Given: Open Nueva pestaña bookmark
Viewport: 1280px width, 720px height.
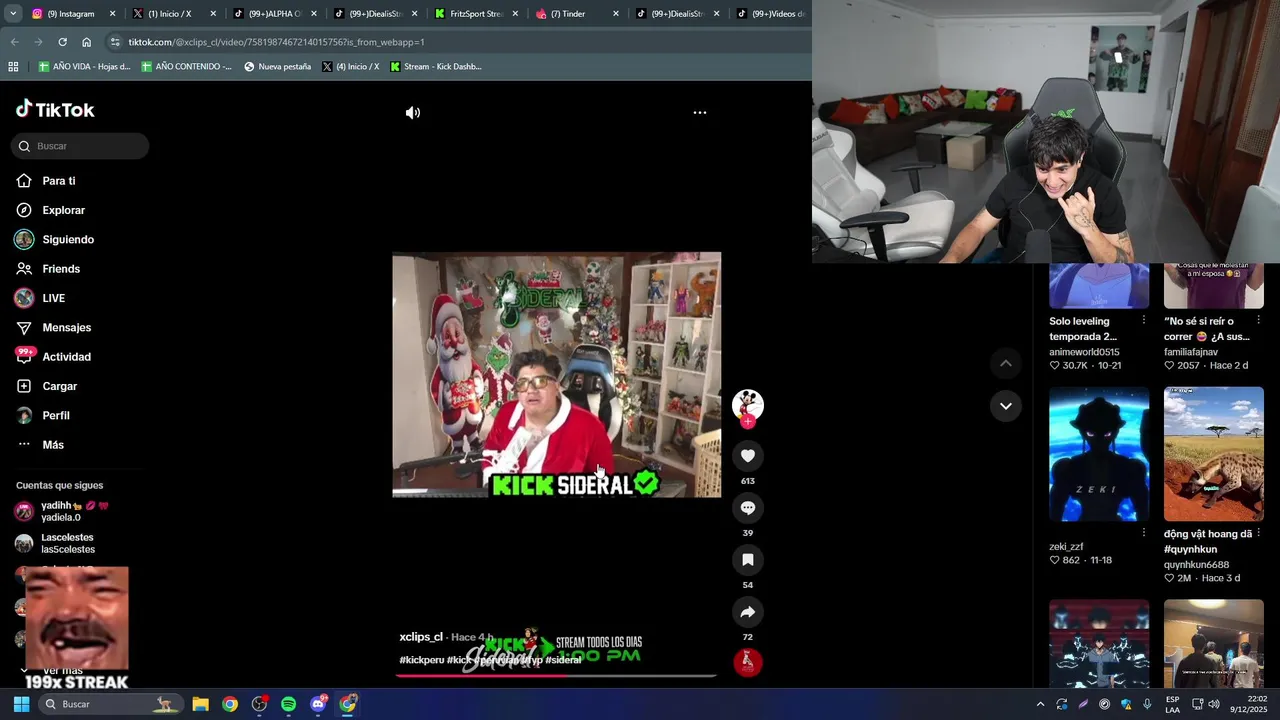Looking at the screenshot, I should (278, 67).
